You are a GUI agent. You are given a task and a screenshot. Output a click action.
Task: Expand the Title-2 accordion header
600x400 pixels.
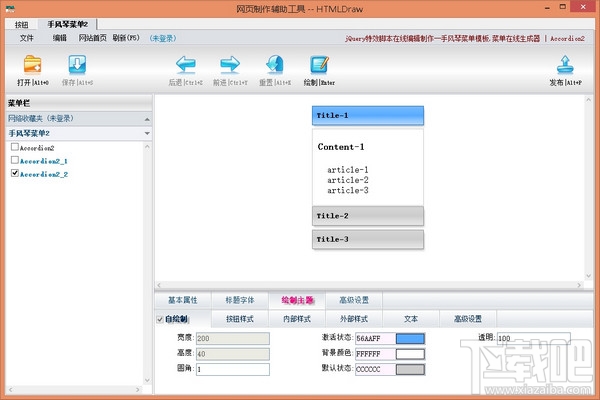(x=368, y=216)
